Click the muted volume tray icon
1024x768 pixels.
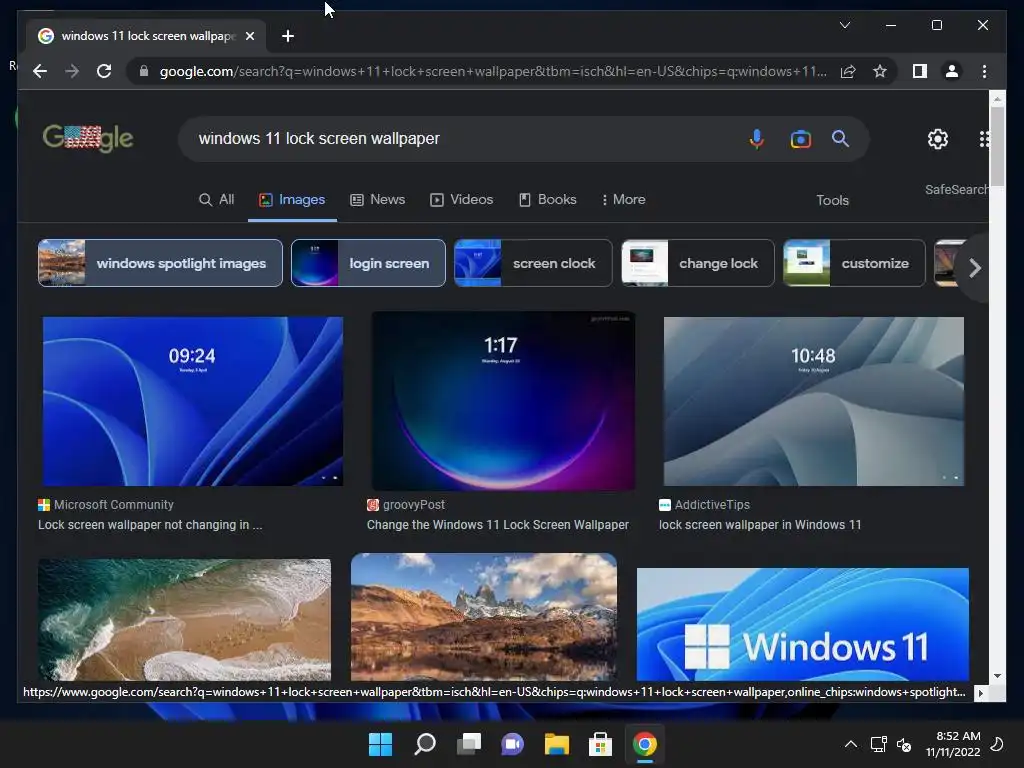tap(904, 744)
